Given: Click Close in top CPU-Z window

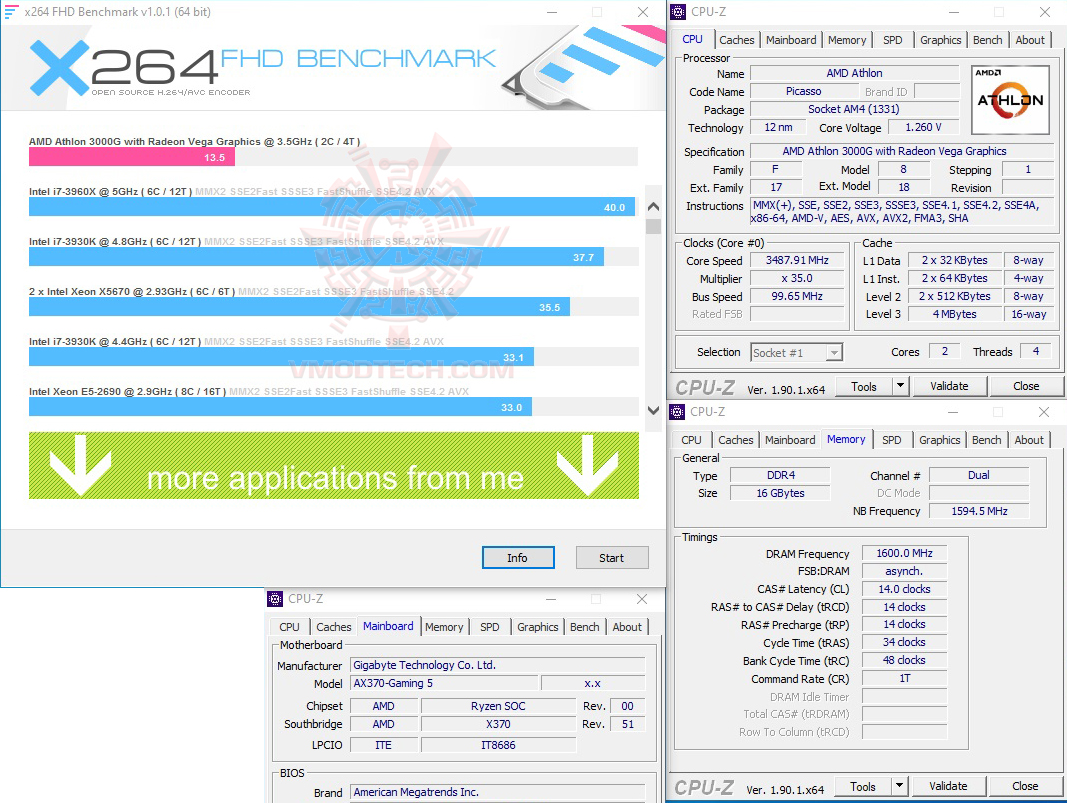Looking at the screenshot, I should [1025, 386].
